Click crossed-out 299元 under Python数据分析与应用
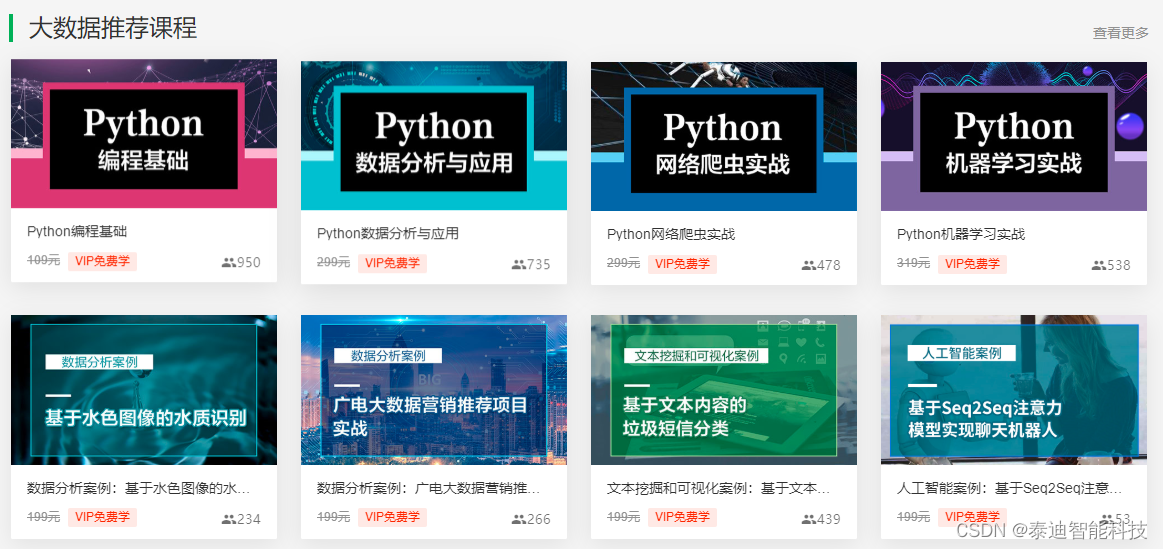Screen dimensions: 1163x549 click(x=334, y=263)
